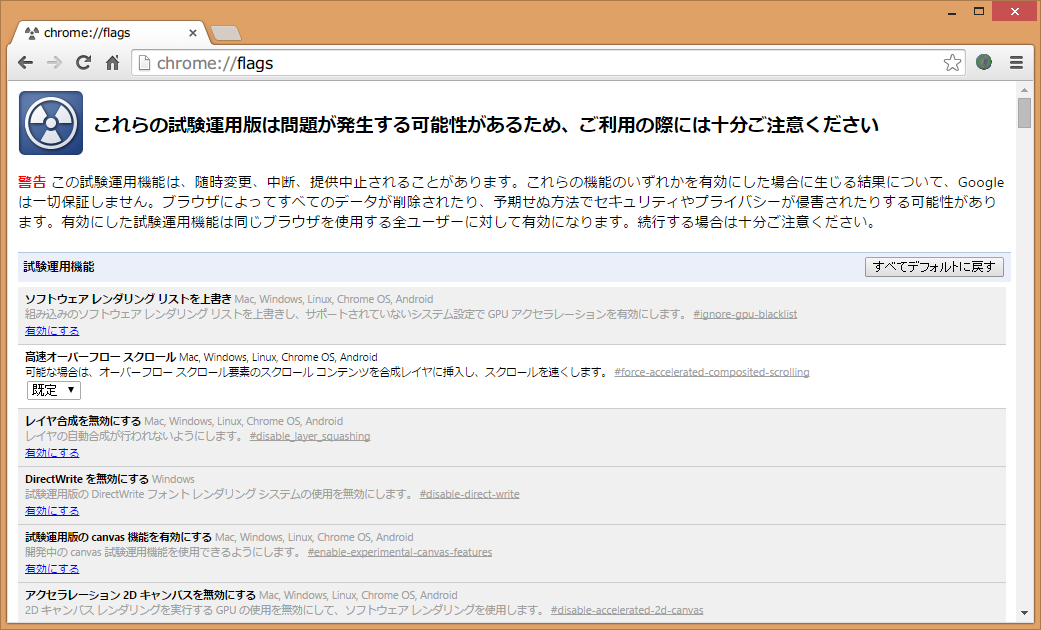
Task: Click the page info icon in omnibox
Action: tap(144, 62)
